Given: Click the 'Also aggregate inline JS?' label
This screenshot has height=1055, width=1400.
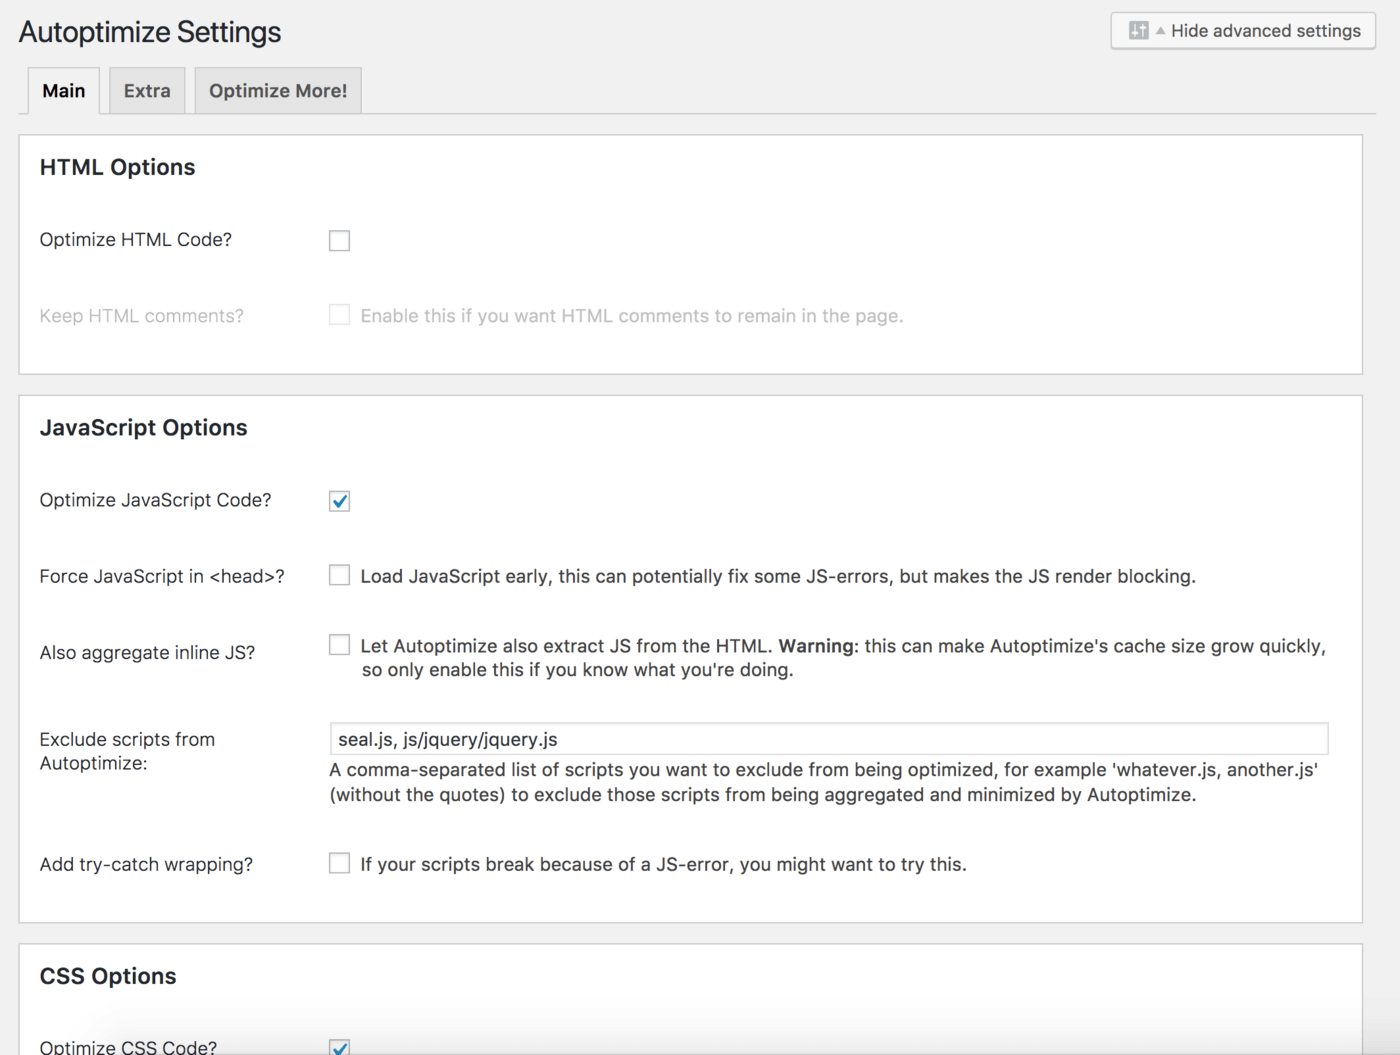Looking at the screenshot, I should click(147, 653).
